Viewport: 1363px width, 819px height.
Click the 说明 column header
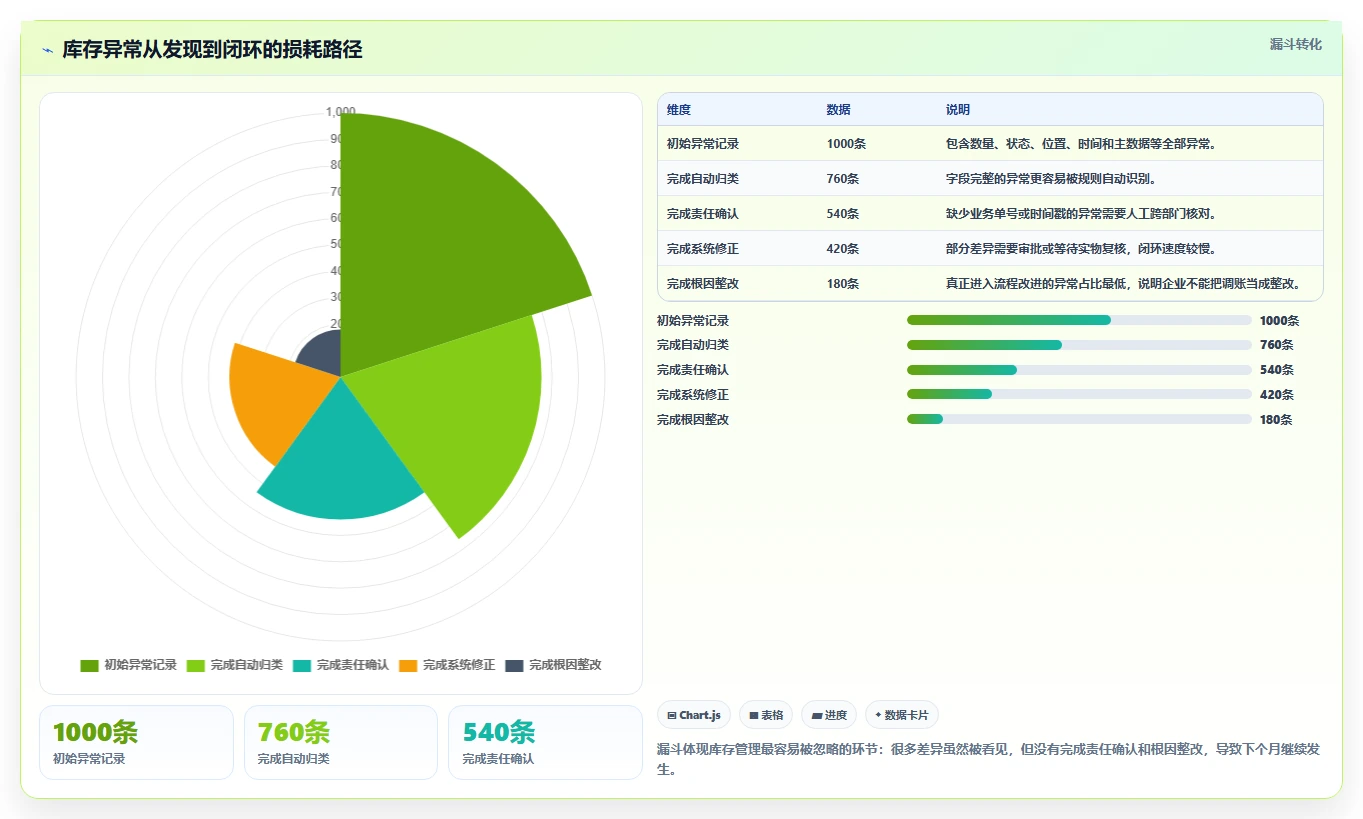pyautogui.click(x=958, y=110)
